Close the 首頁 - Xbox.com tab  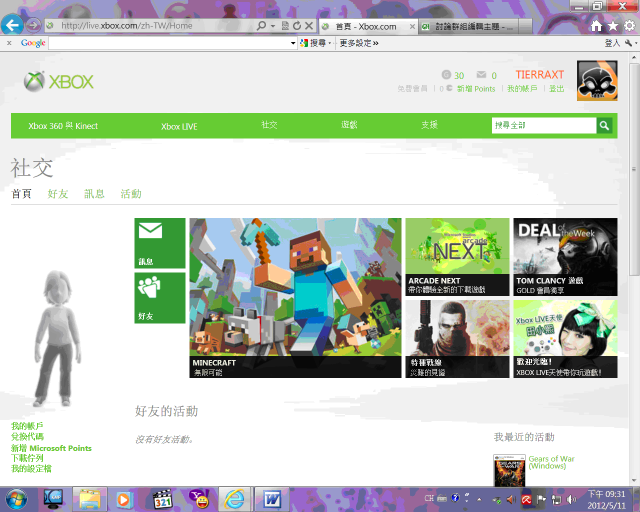tap(412, 27)
